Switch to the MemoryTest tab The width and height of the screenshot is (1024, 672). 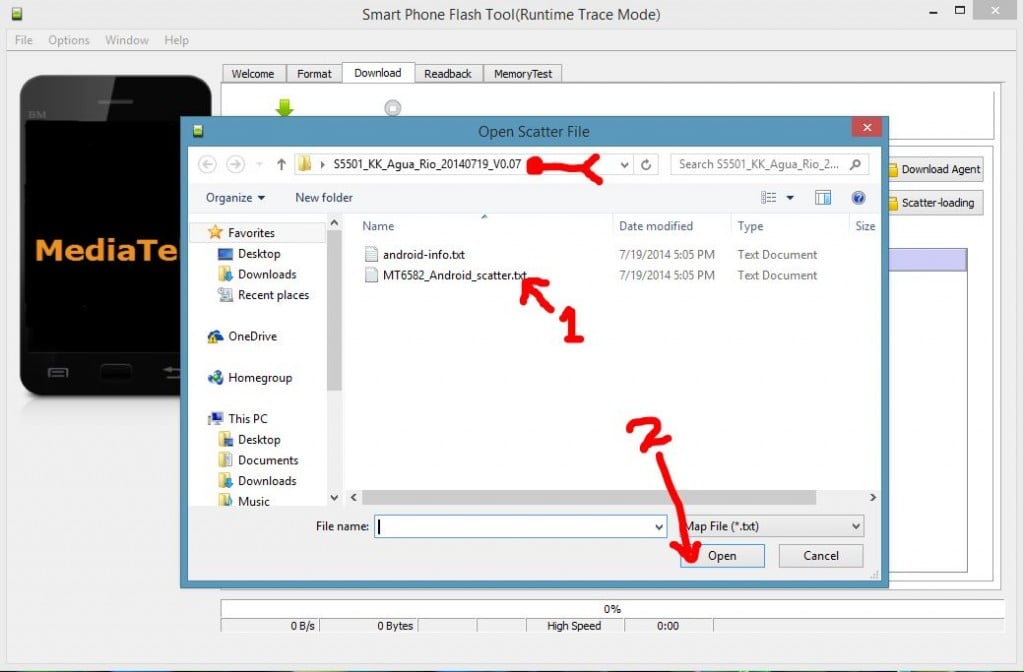pos(522,74)
